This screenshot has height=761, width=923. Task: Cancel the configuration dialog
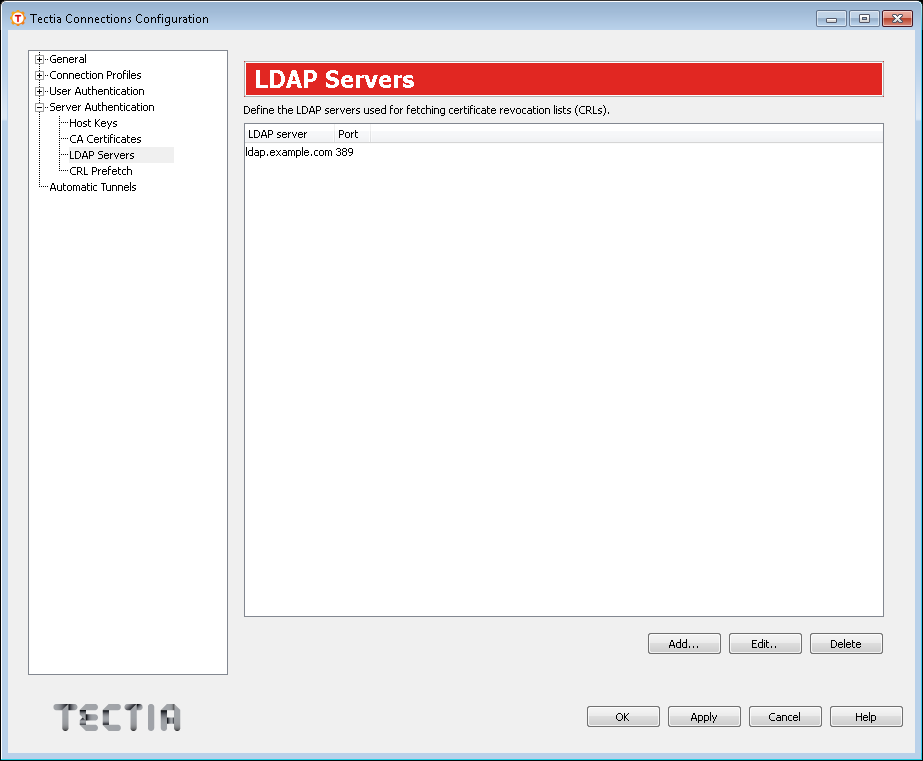(785, 716)
